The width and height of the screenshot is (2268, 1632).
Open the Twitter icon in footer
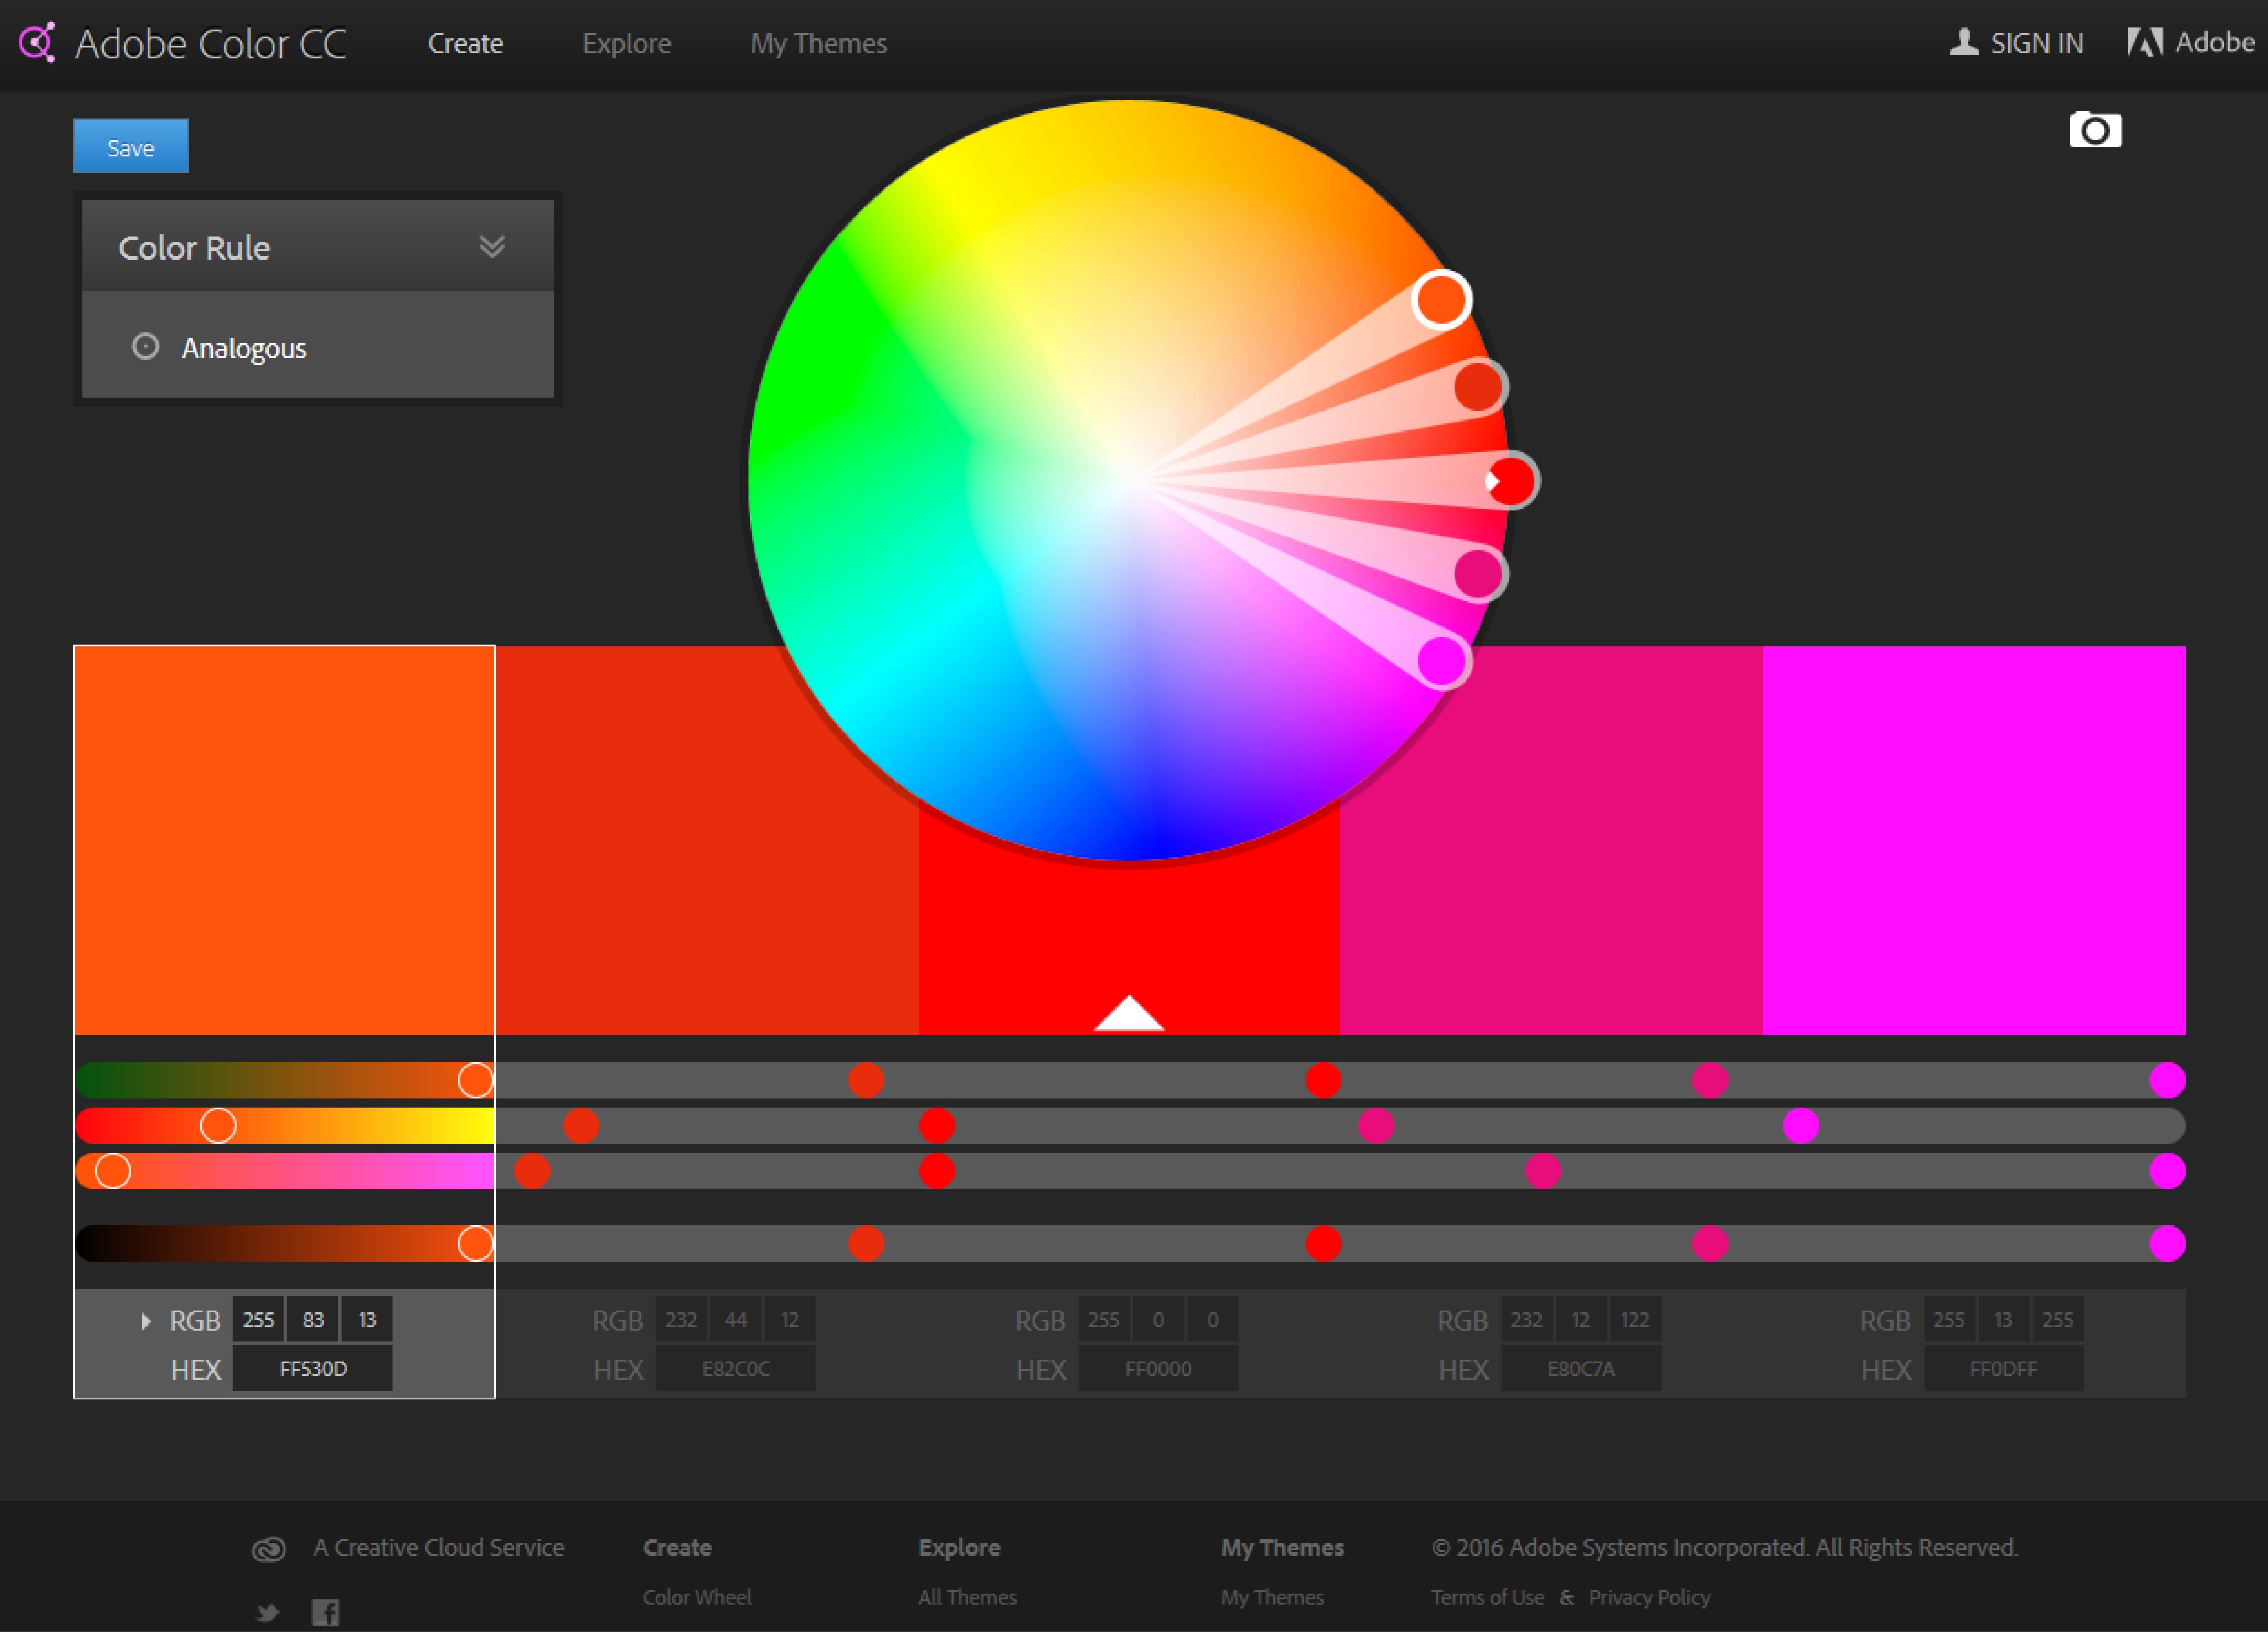267,1612
